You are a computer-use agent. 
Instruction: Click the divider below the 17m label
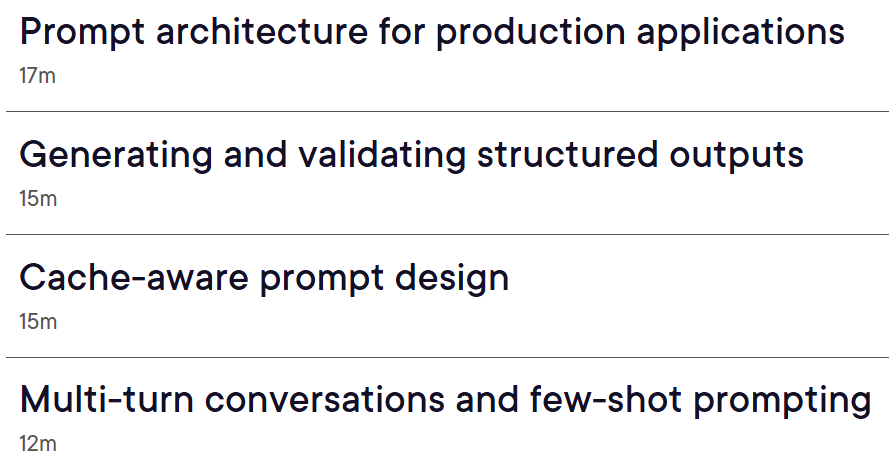[447, 112]
